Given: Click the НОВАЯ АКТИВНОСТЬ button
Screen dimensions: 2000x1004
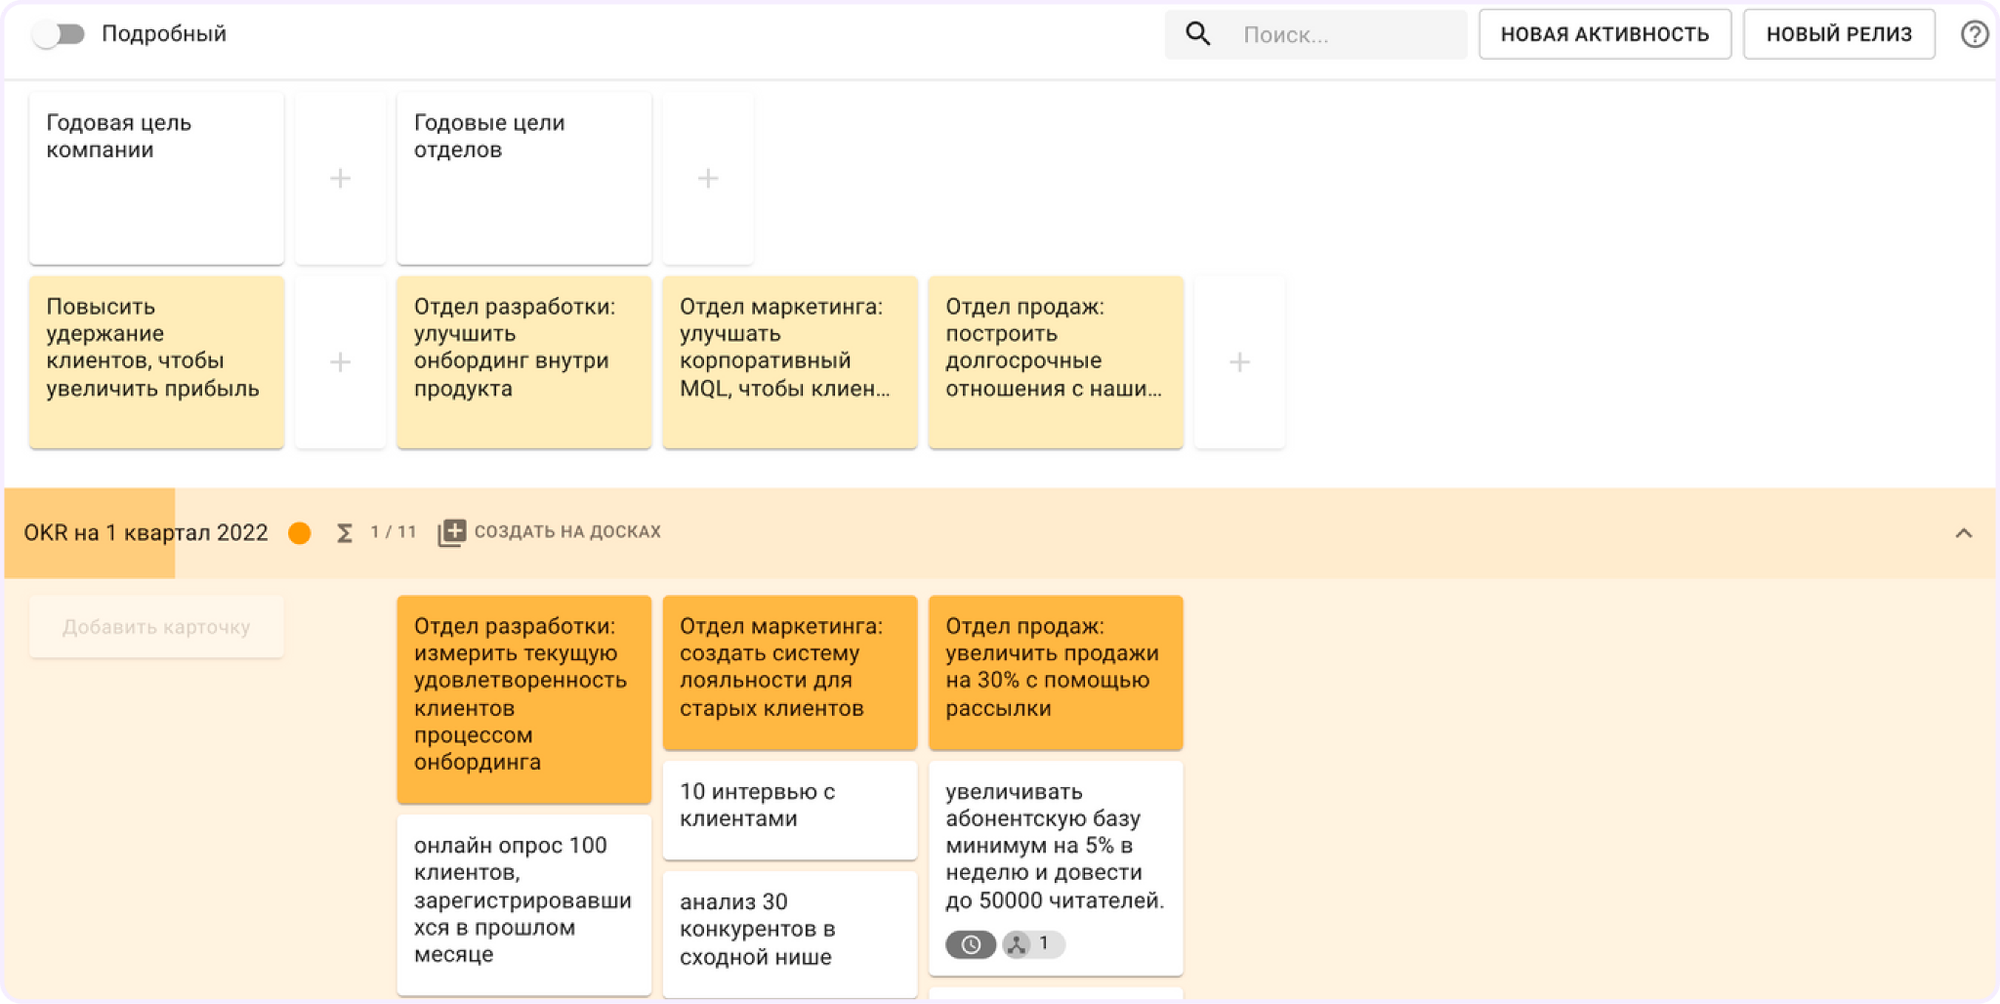Looking at the screenshot, I should [1604, 34].
